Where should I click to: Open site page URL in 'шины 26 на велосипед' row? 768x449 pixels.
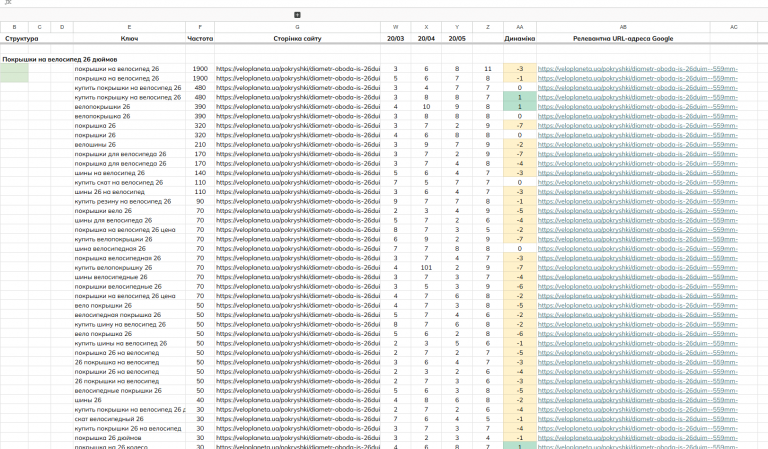coord(297,192)
